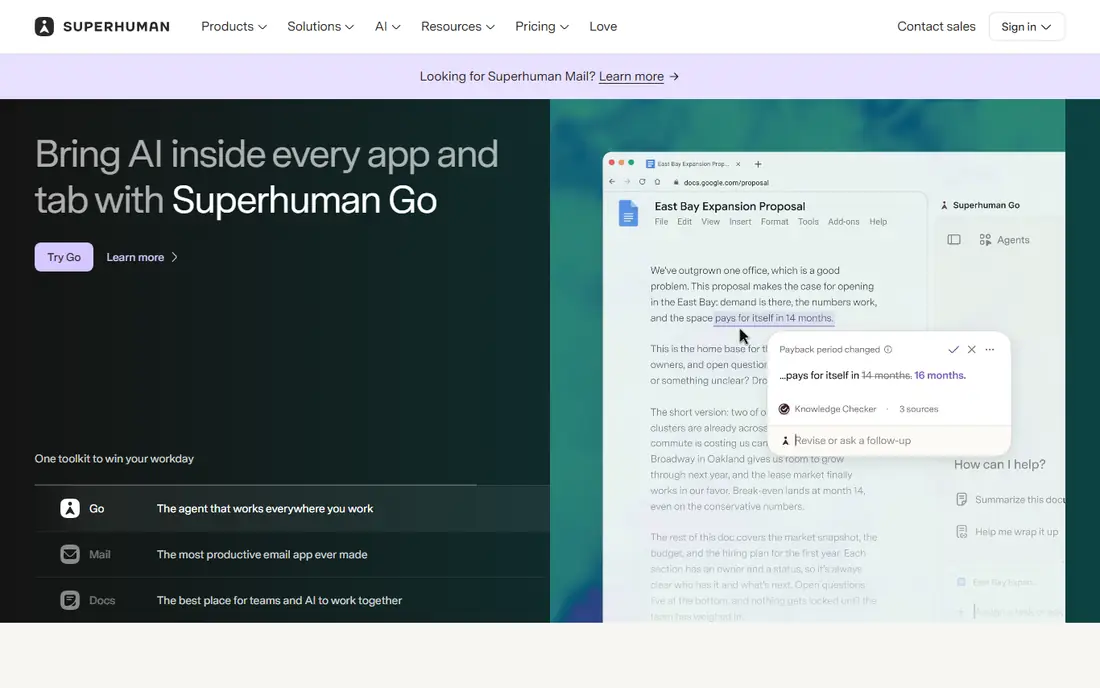Close the East Bay Expansion browser tab

pyautogui.click(x=738, y=164)
